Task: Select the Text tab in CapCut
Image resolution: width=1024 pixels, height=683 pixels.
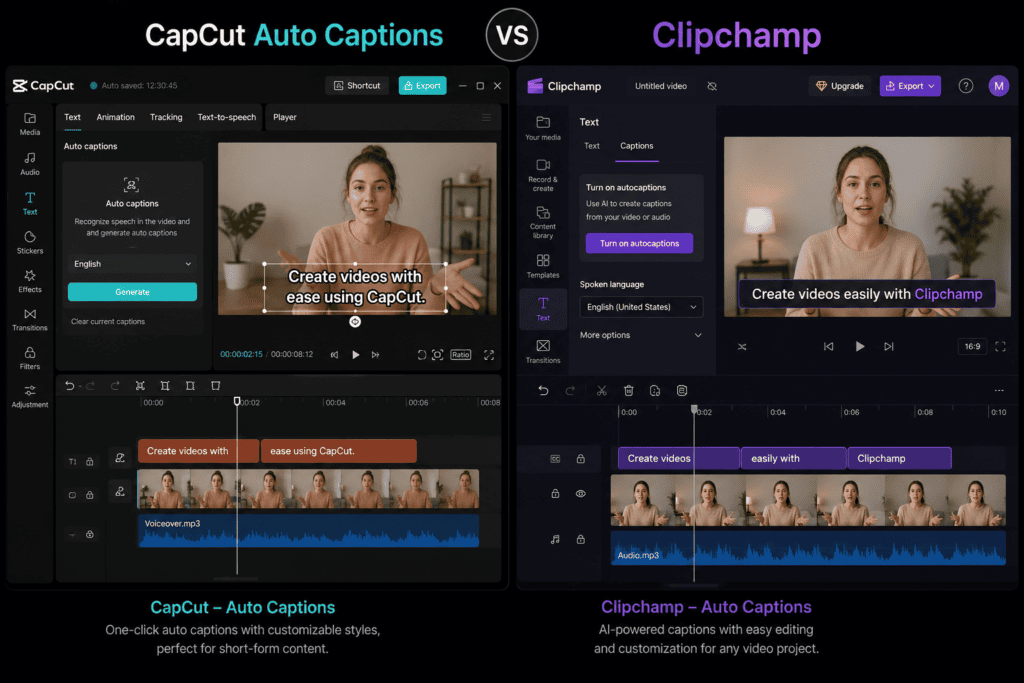Action: click(x=72, y=118)
